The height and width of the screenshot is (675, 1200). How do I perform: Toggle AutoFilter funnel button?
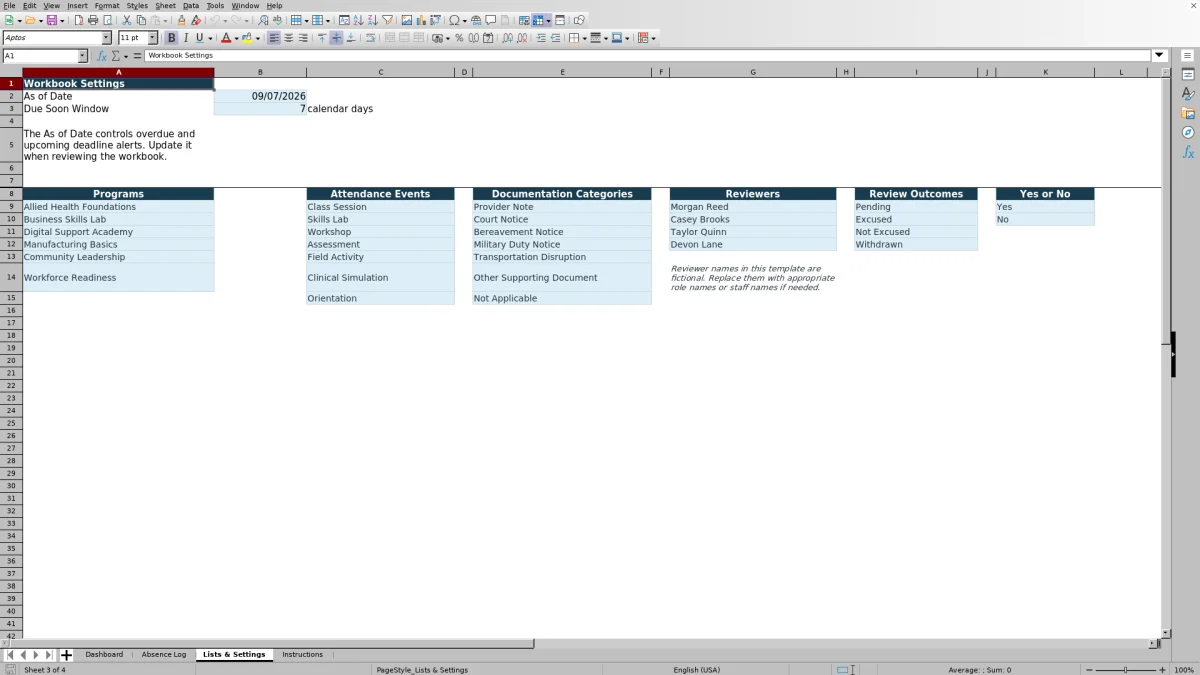(386, 20)
